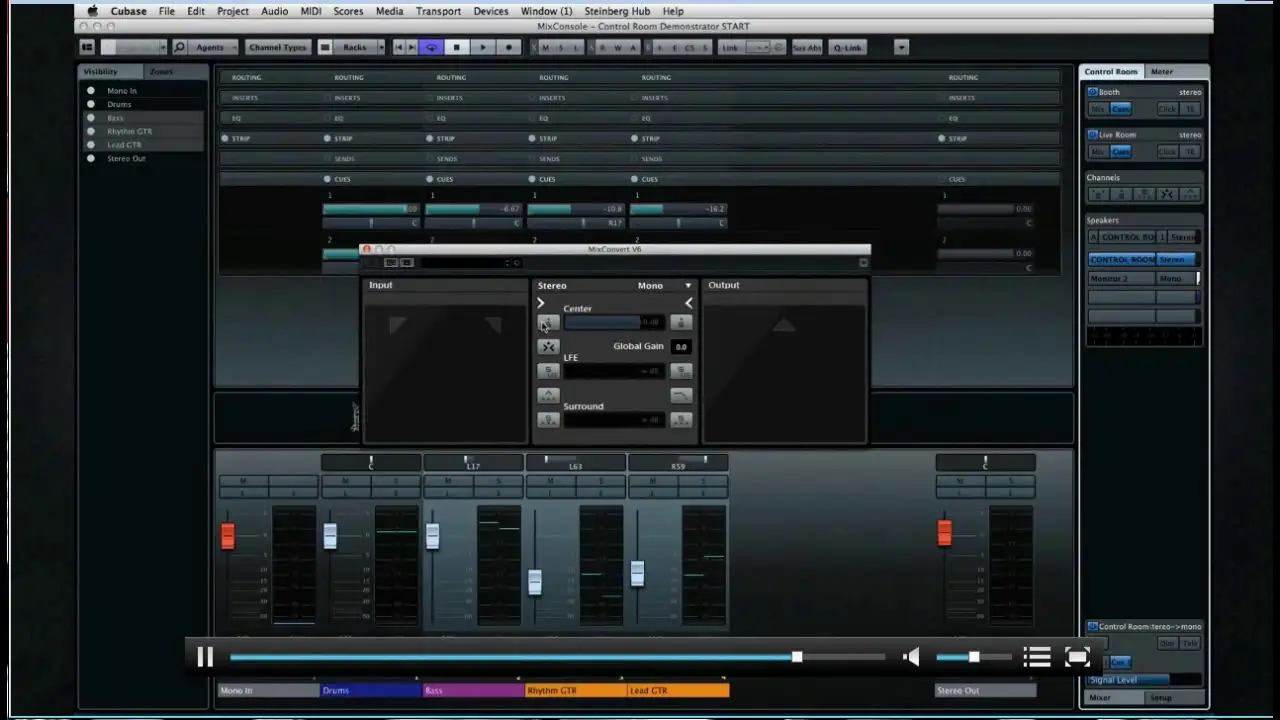
Task: Select the blue CONTROL ROOM speaker row
Action: point(1143,259)
